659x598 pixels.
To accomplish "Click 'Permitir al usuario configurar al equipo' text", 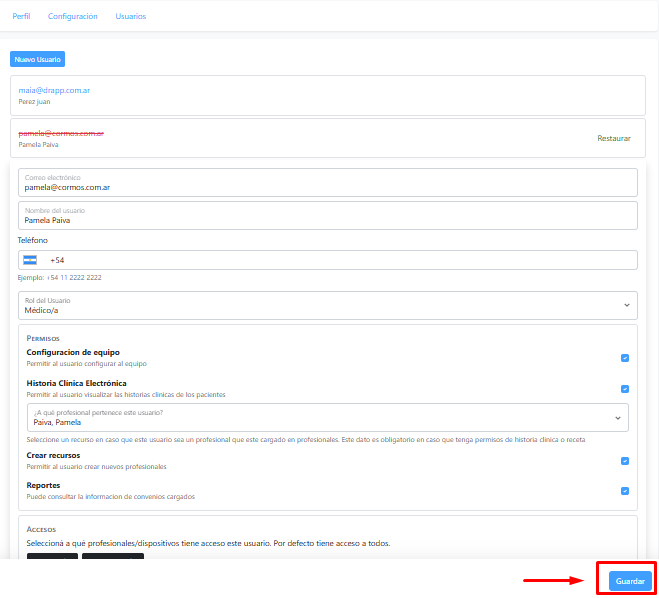I will [x=87, y=364].
